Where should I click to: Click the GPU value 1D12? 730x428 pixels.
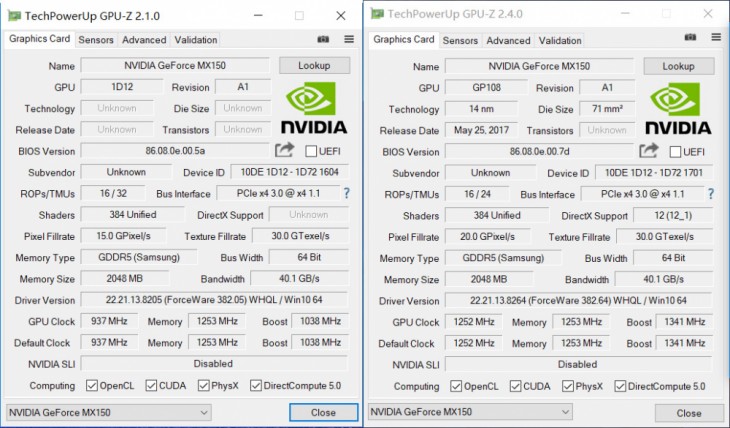[x=122, y=87]
